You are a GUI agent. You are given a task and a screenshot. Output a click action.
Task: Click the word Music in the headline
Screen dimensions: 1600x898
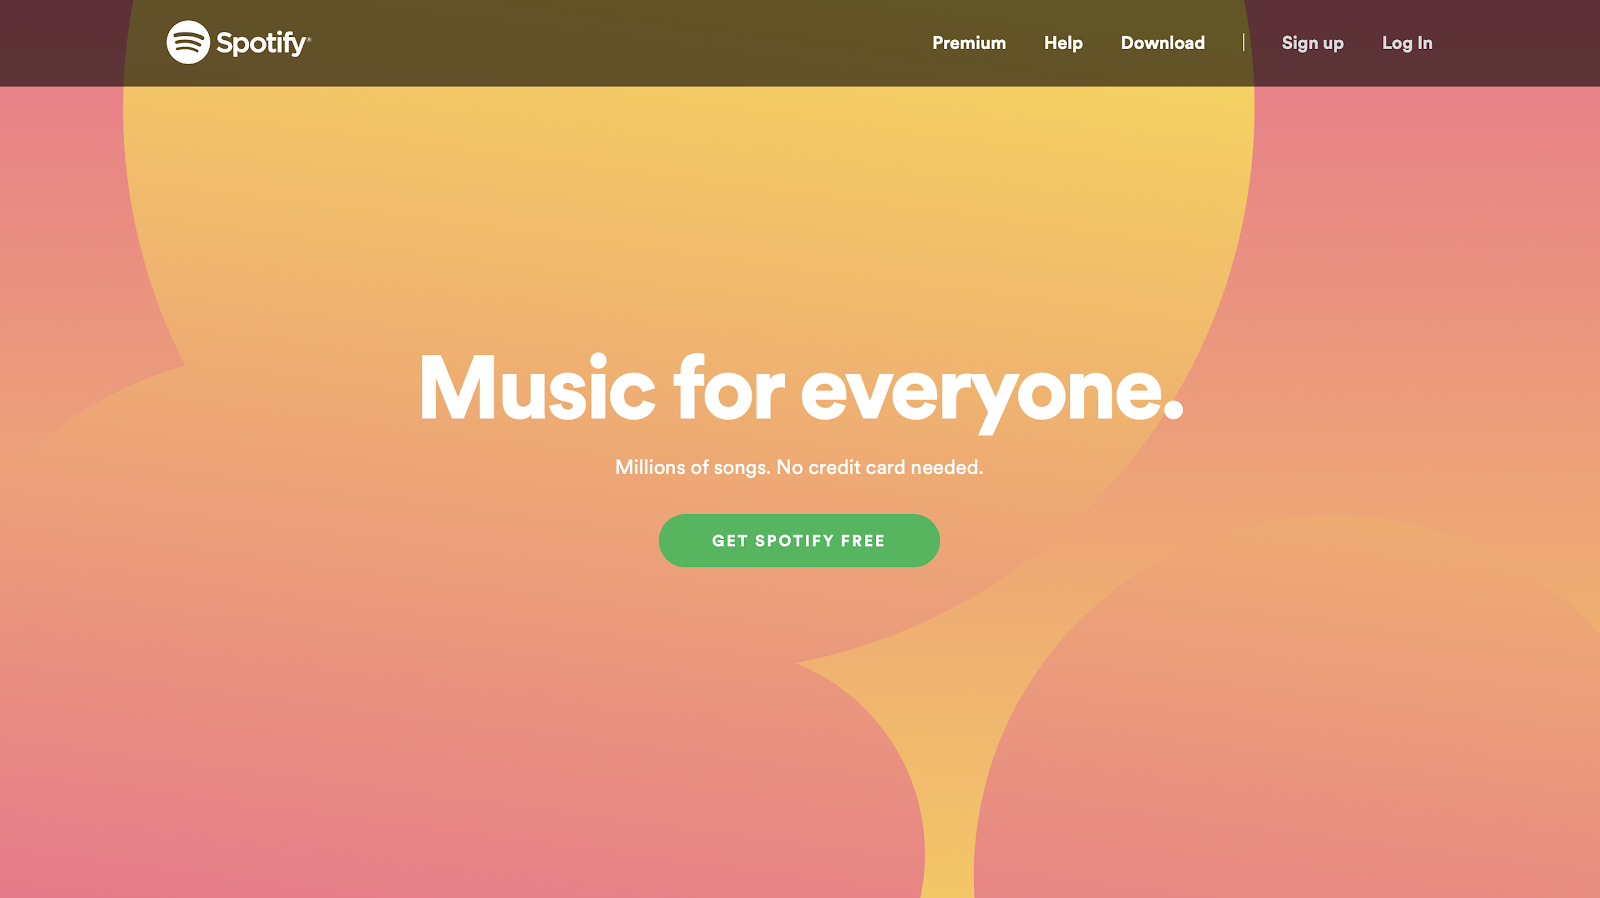tap(537, 387)
